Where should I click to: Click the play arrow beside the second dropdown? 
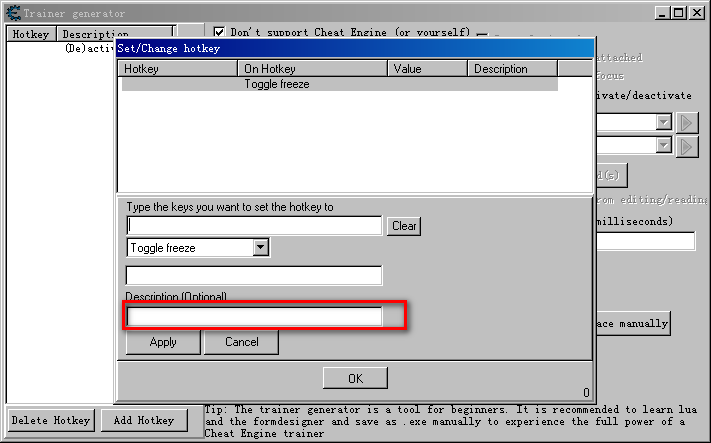pyautogui.click(x=687, y=146)
